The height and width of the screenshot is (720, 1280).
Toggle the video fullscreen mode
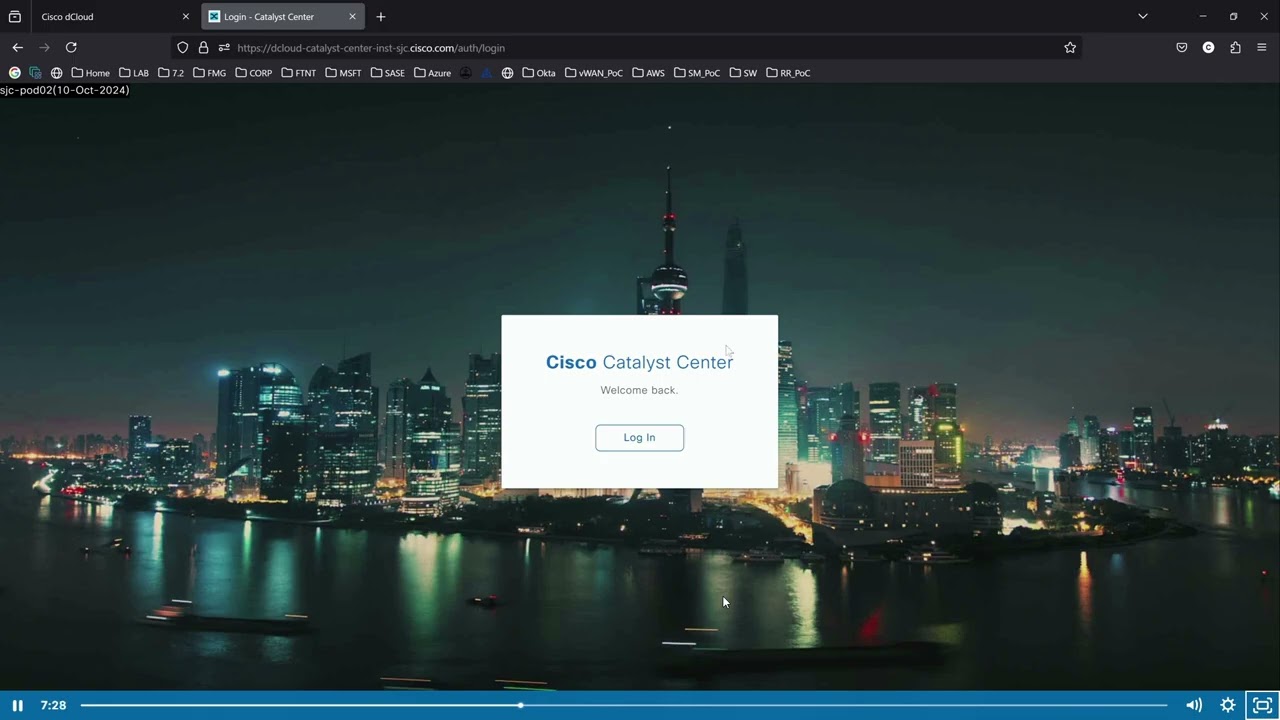pyautogui.click(x=1262, y=705)
